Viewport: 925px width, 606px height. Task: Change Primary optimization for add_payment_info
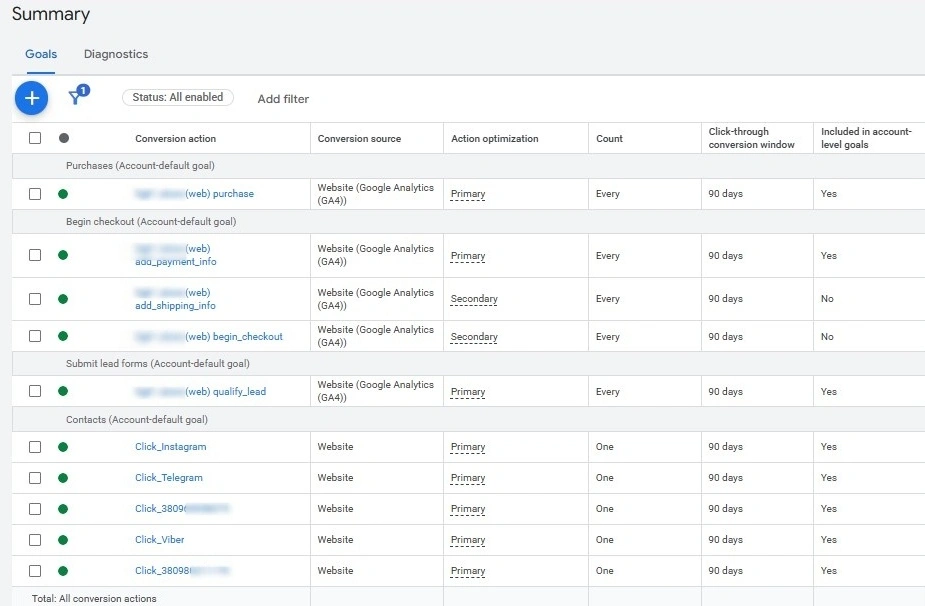(x=467, y=256)
